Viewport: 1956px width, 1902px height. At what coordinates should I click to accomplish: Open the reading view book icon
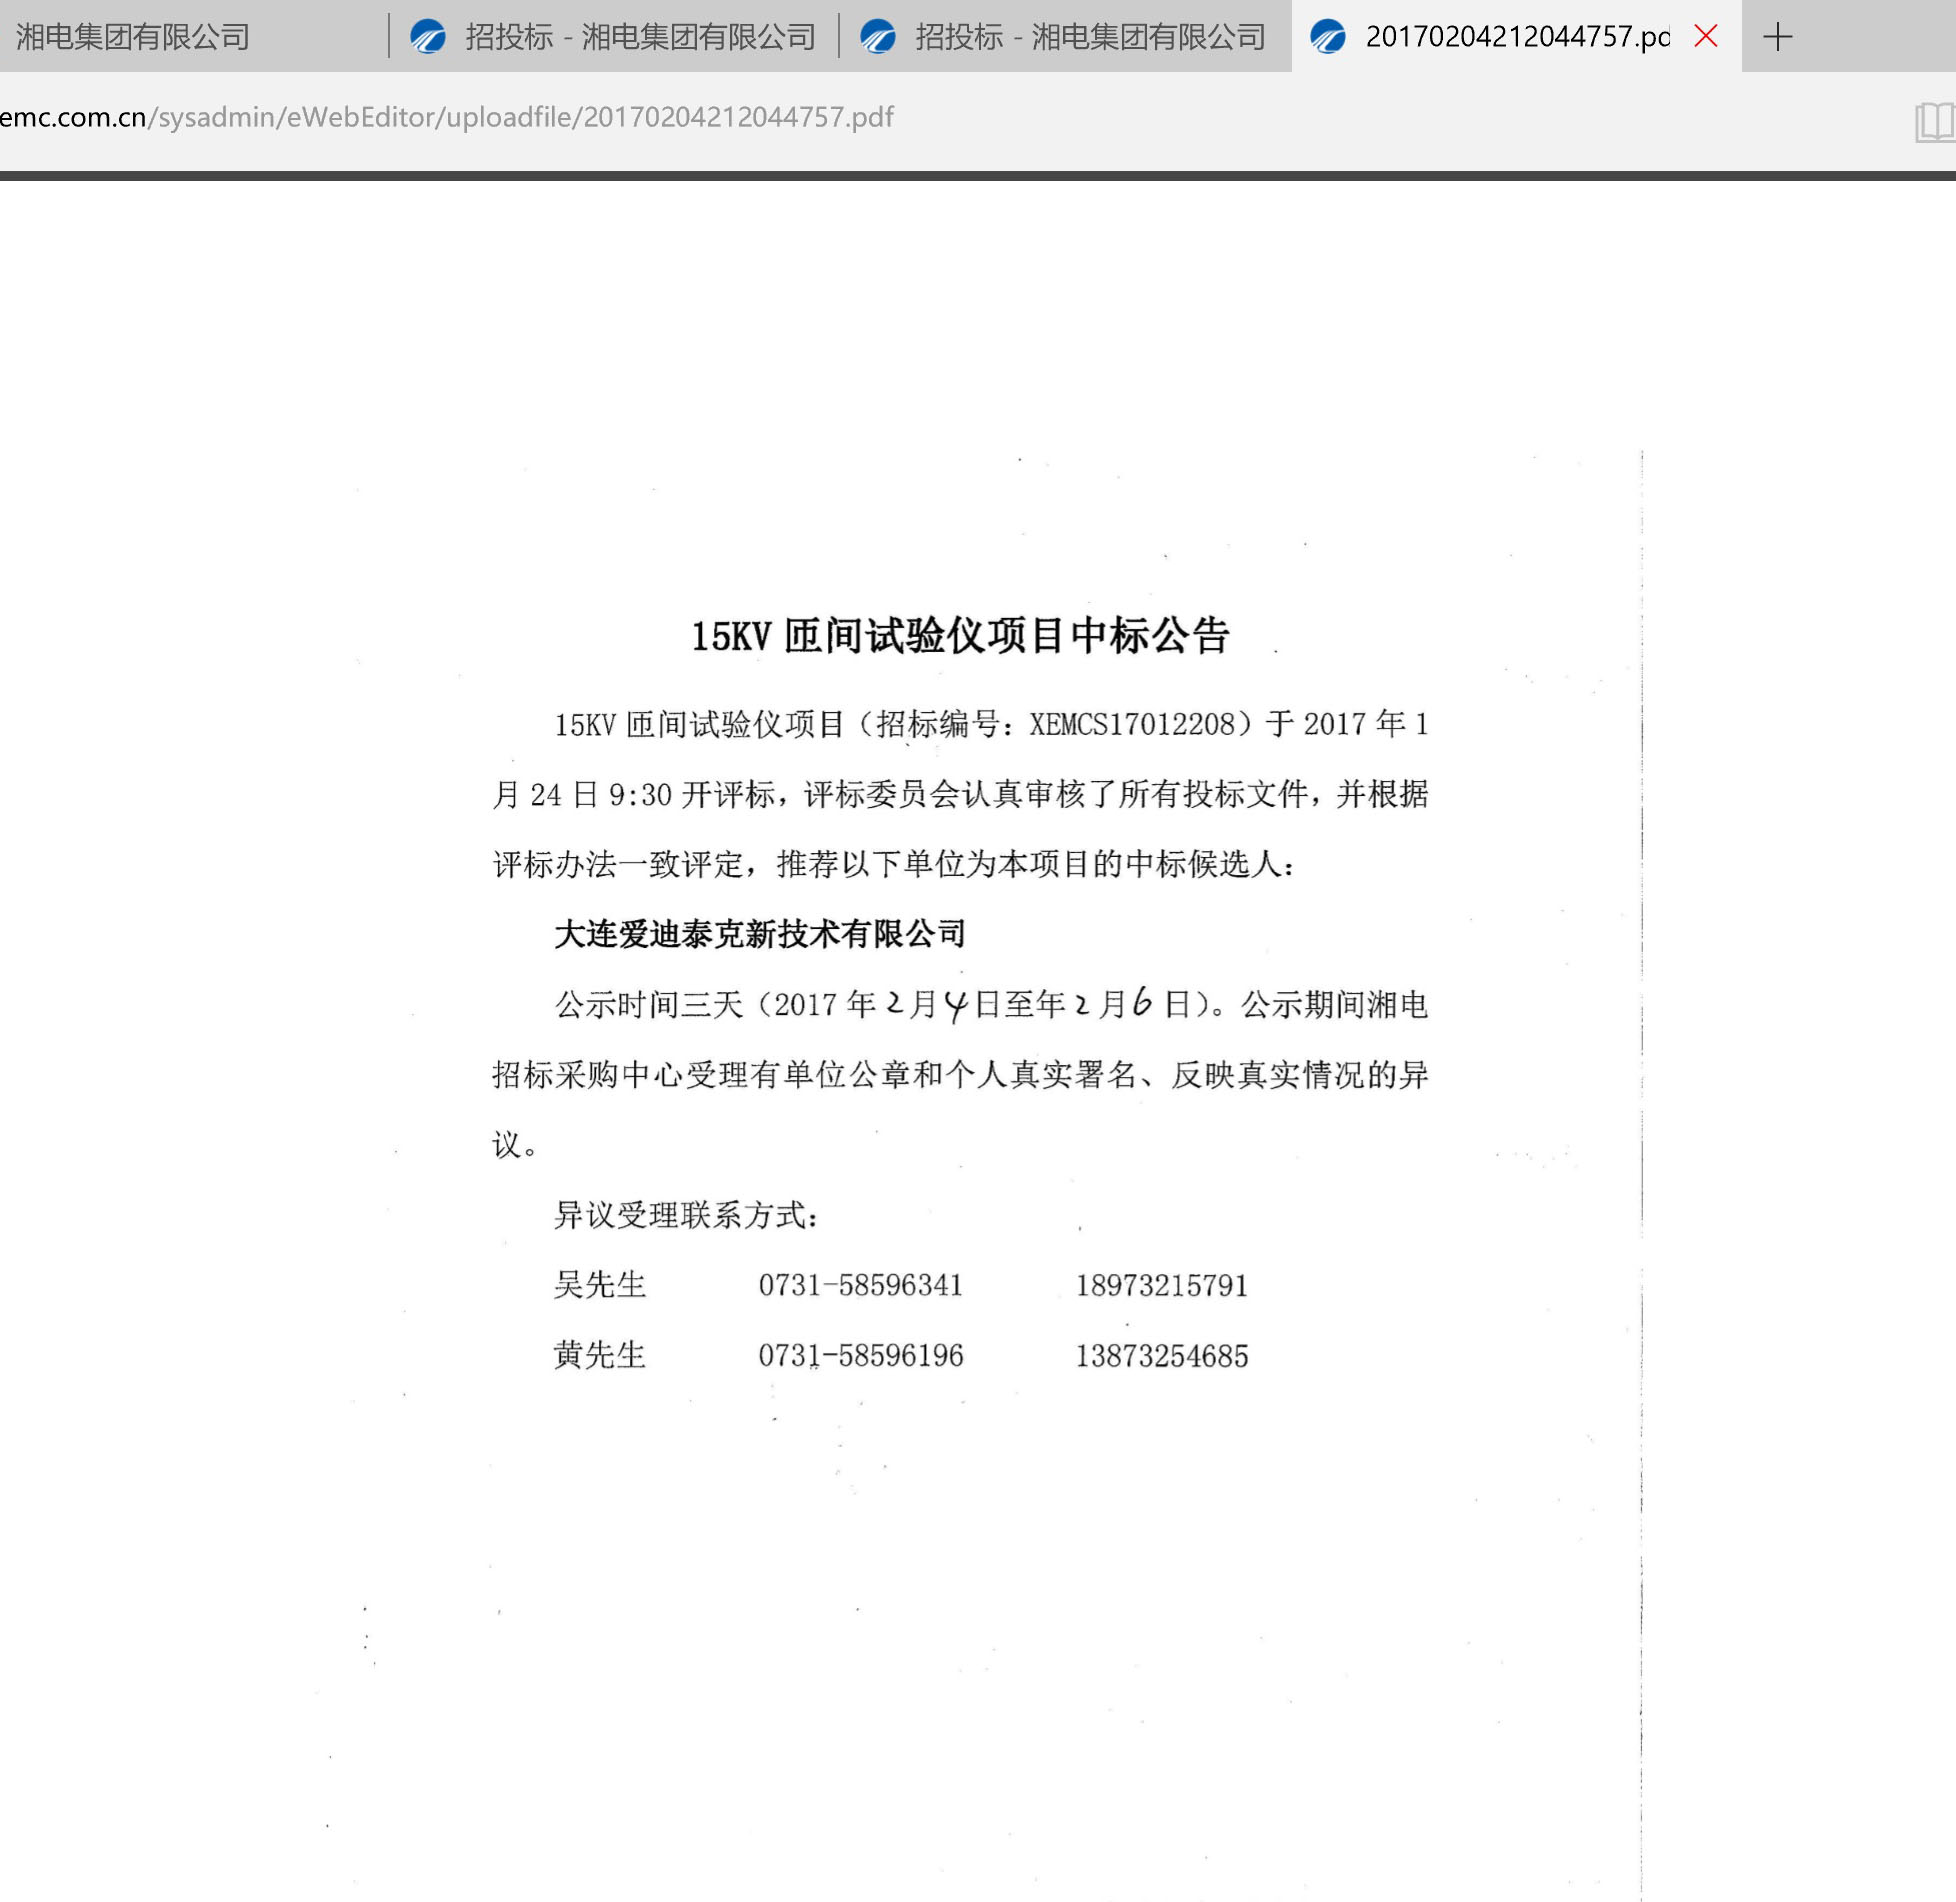click(x=1935, y=122)
